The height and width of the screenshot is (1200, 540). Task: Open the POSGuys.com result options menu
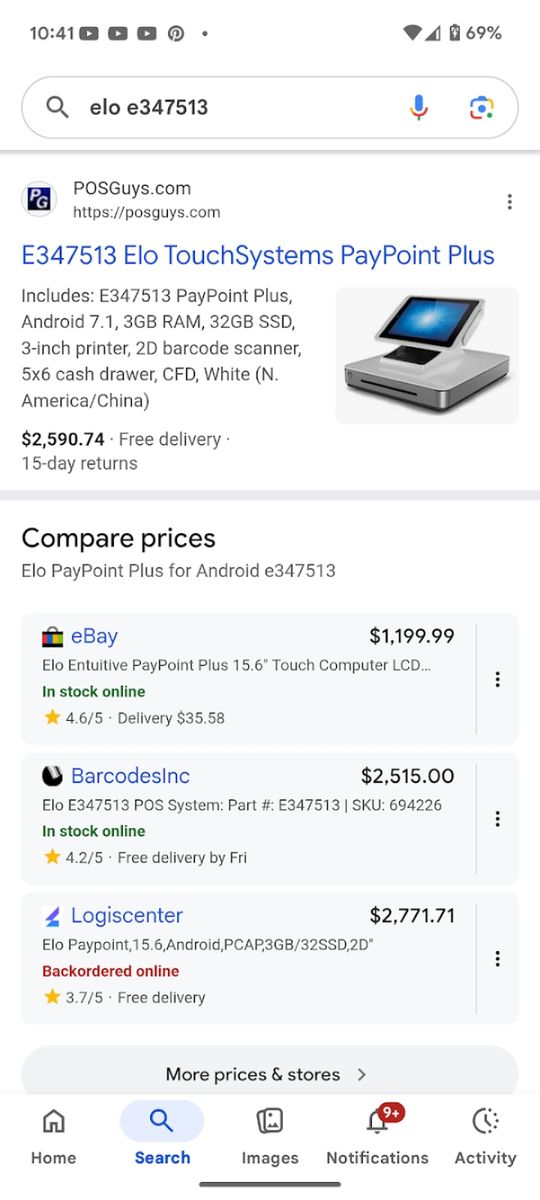click(509, 202)
